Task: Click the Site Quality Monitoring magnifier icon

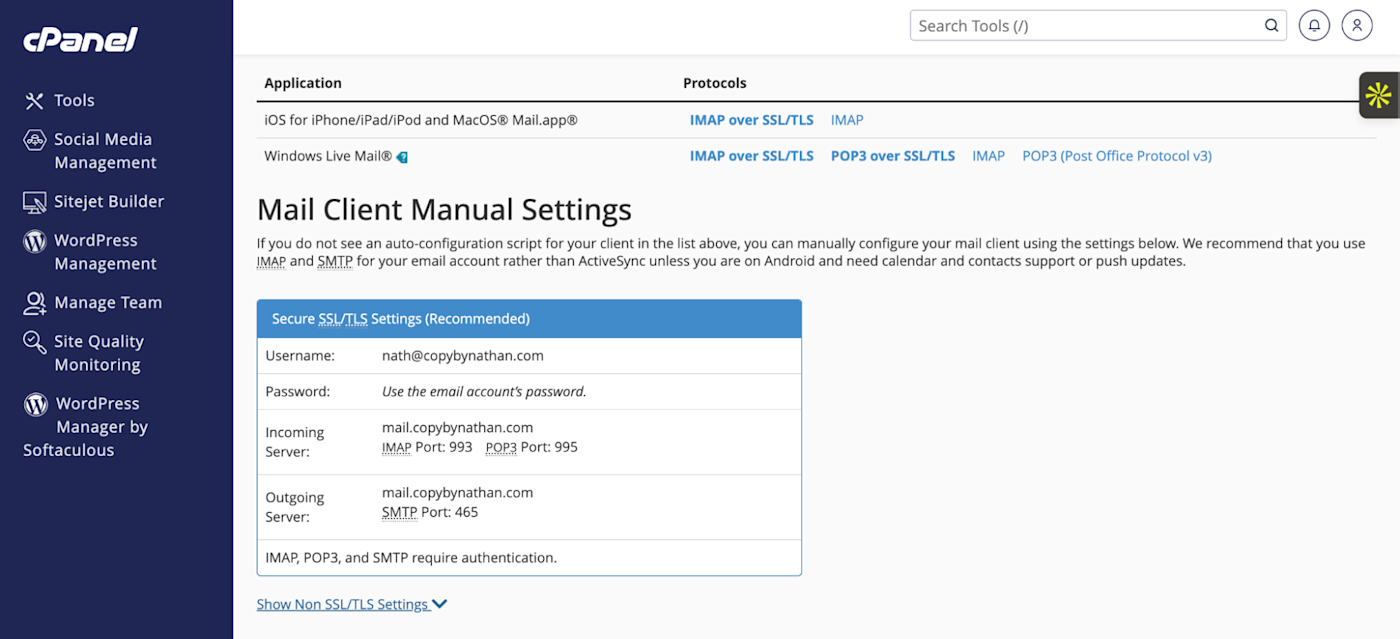Action: click(35, 342)
